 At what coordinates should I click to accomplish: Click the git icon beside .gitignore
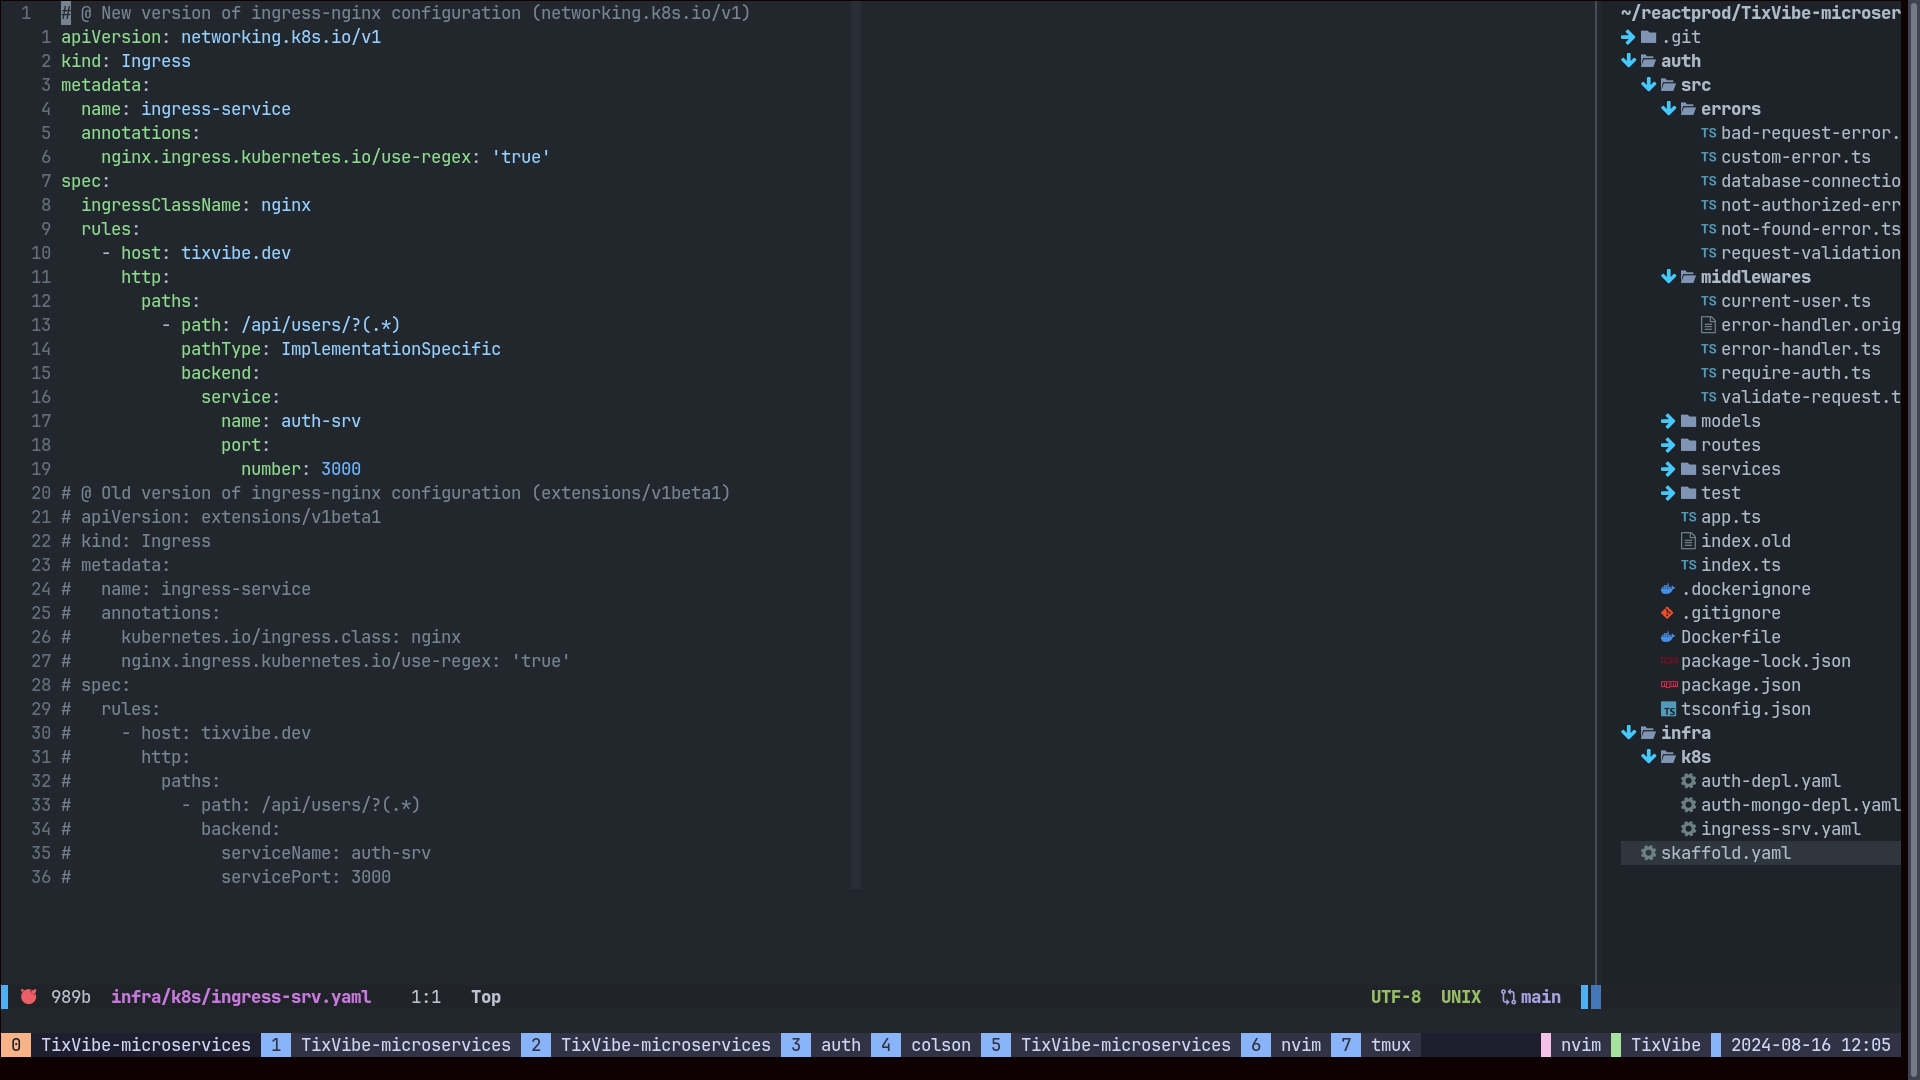click(1667, 613)
